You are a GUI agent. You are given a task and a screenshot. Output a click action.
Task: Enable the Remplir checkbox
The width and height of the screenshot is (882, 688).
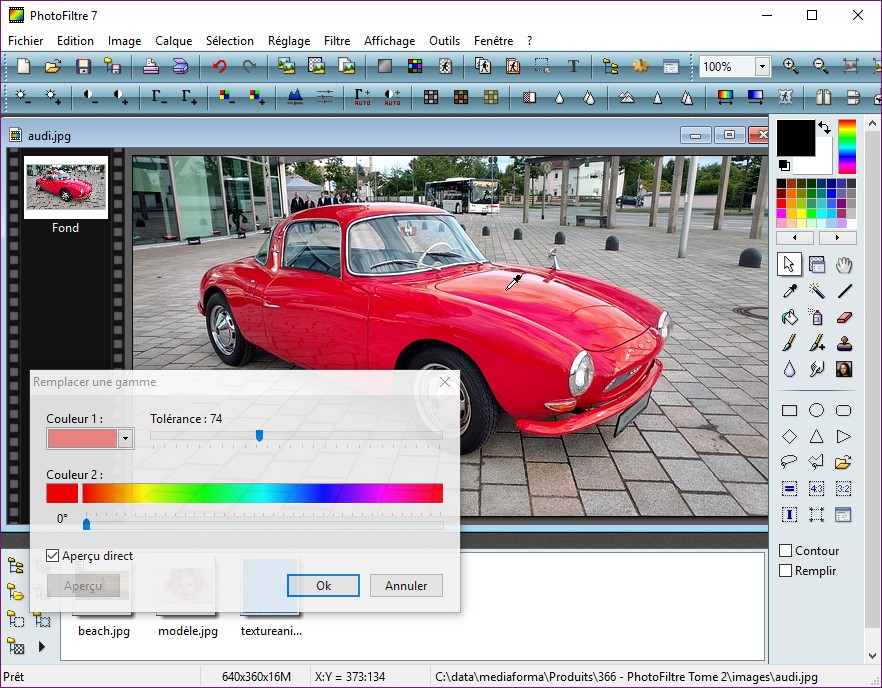(x=786, y=571)
